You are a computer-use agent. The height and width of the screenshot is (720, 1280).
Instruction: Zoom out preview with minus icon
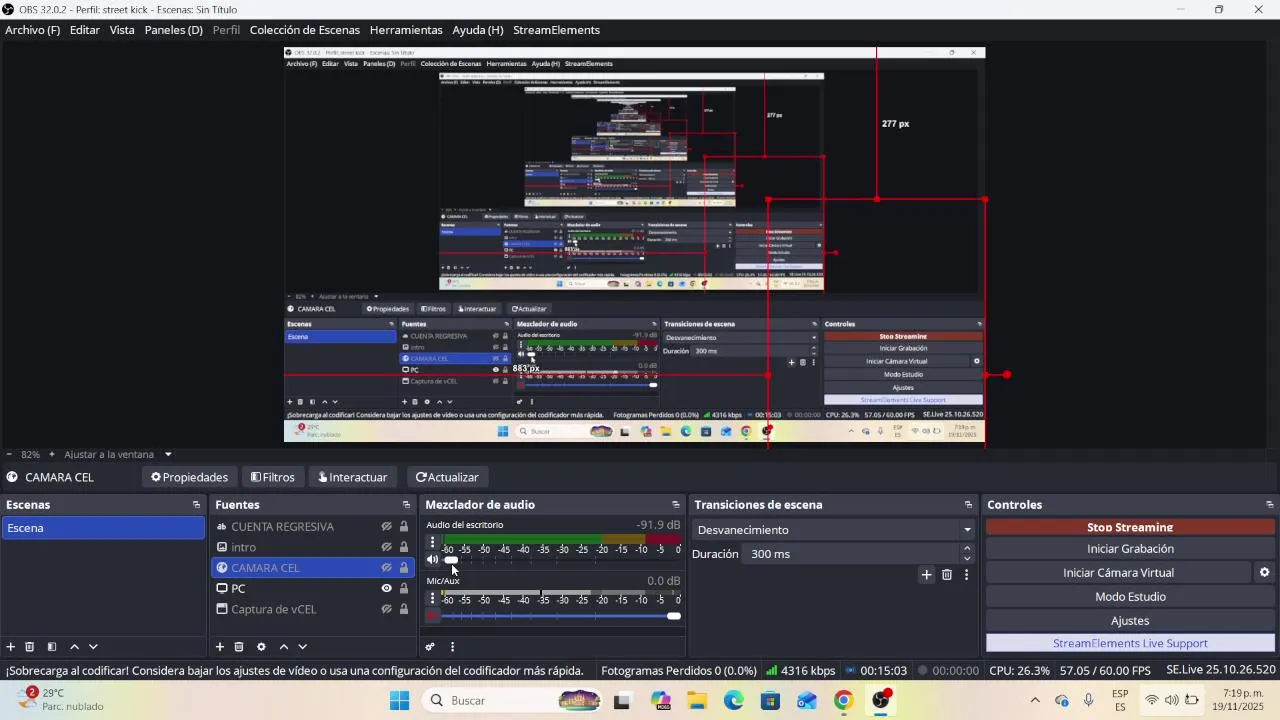click(9, 454)
